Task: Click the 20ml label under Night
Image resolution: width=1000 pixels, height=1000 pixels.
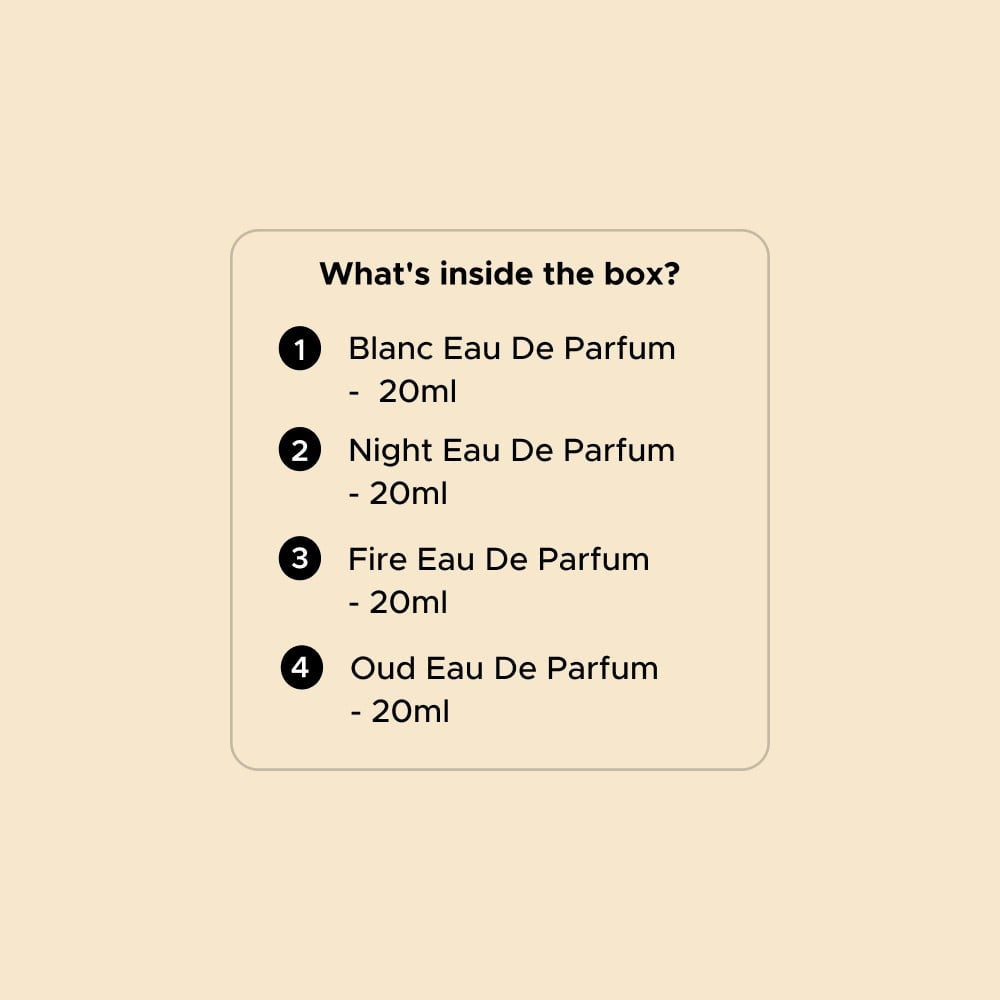Action: point(408,494)
